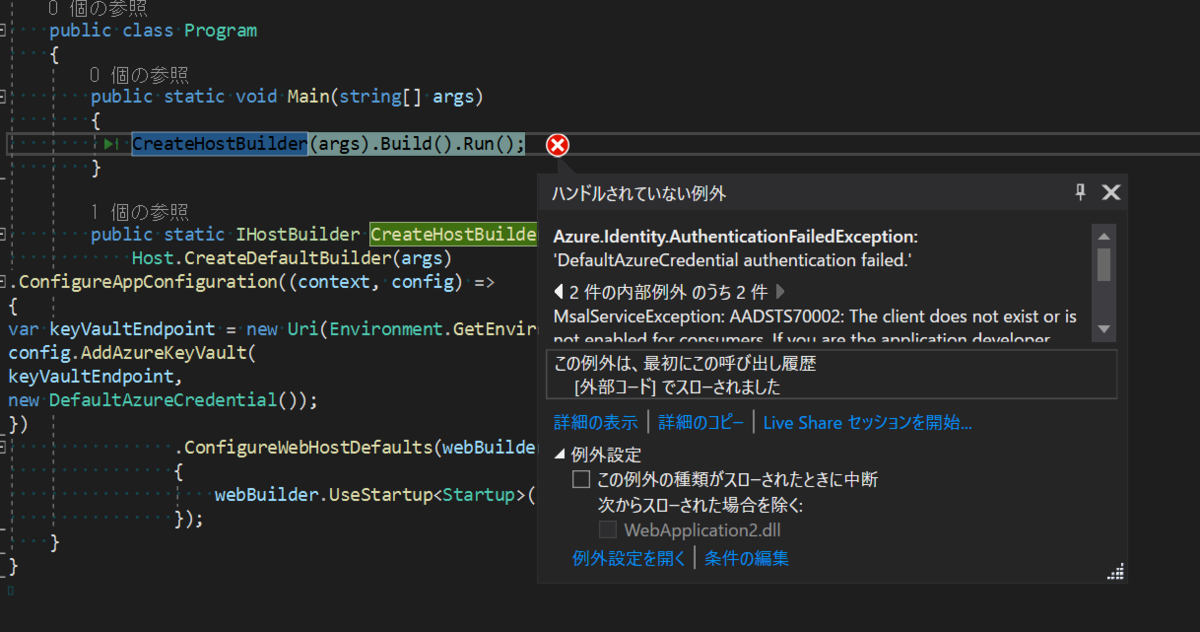The image size is (1200, 632).
Task: Click scrollbar up arrow in exception message
Action: tap(1104, 236)
